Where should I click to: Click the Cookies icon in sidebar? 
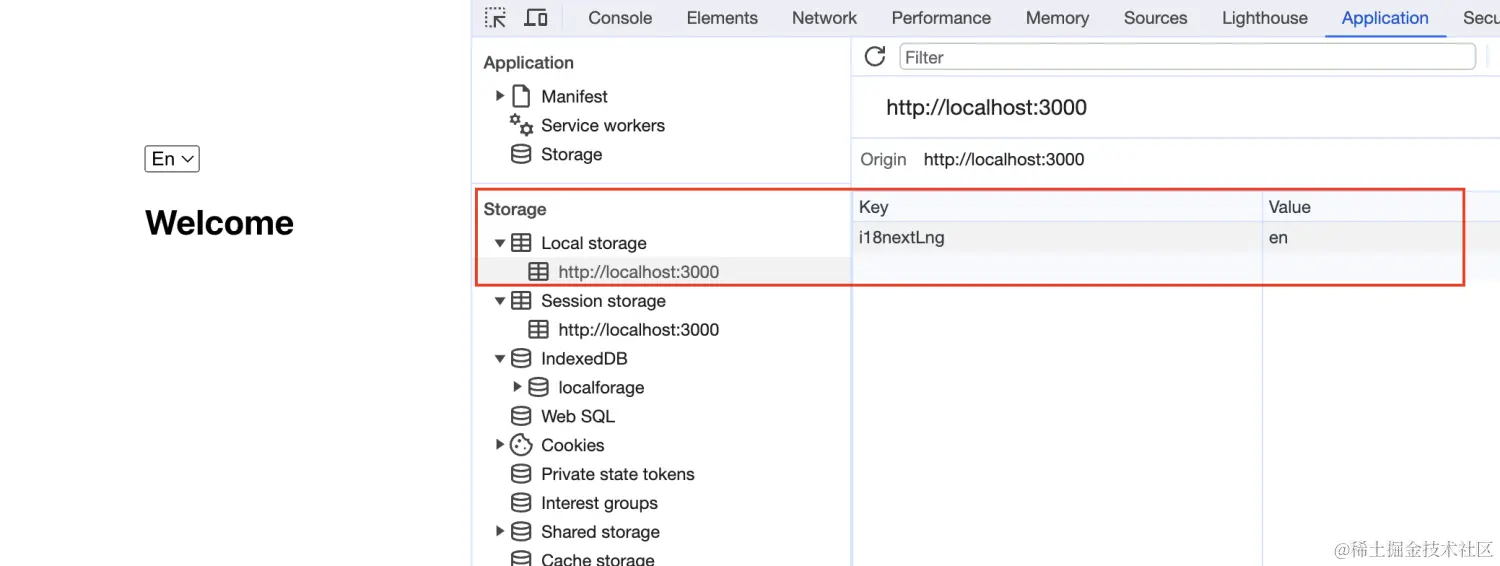click(521, 445)
